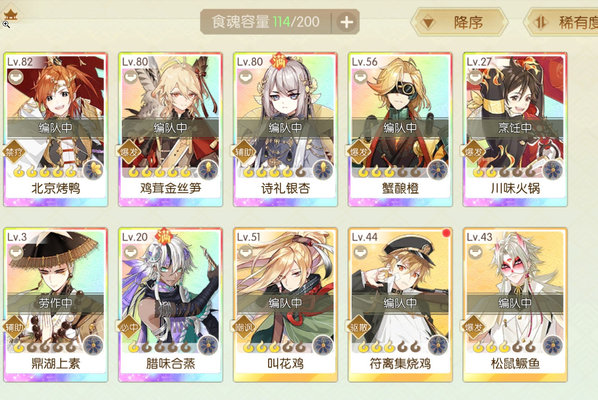The image size is (598, 400).
Task: Click the 劳作中 status banner on 鼎湖上素
Action: (56, 303)
